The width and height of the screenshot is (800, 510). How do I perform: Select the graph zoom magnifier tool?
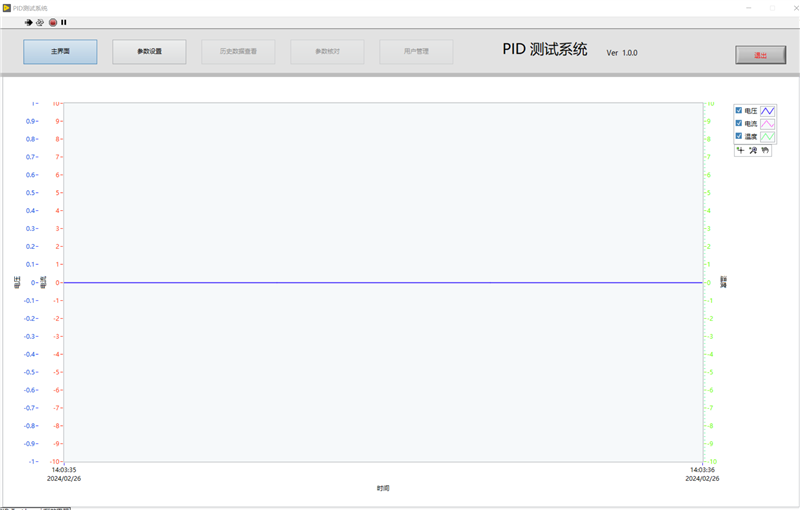(x=753, y=150)
